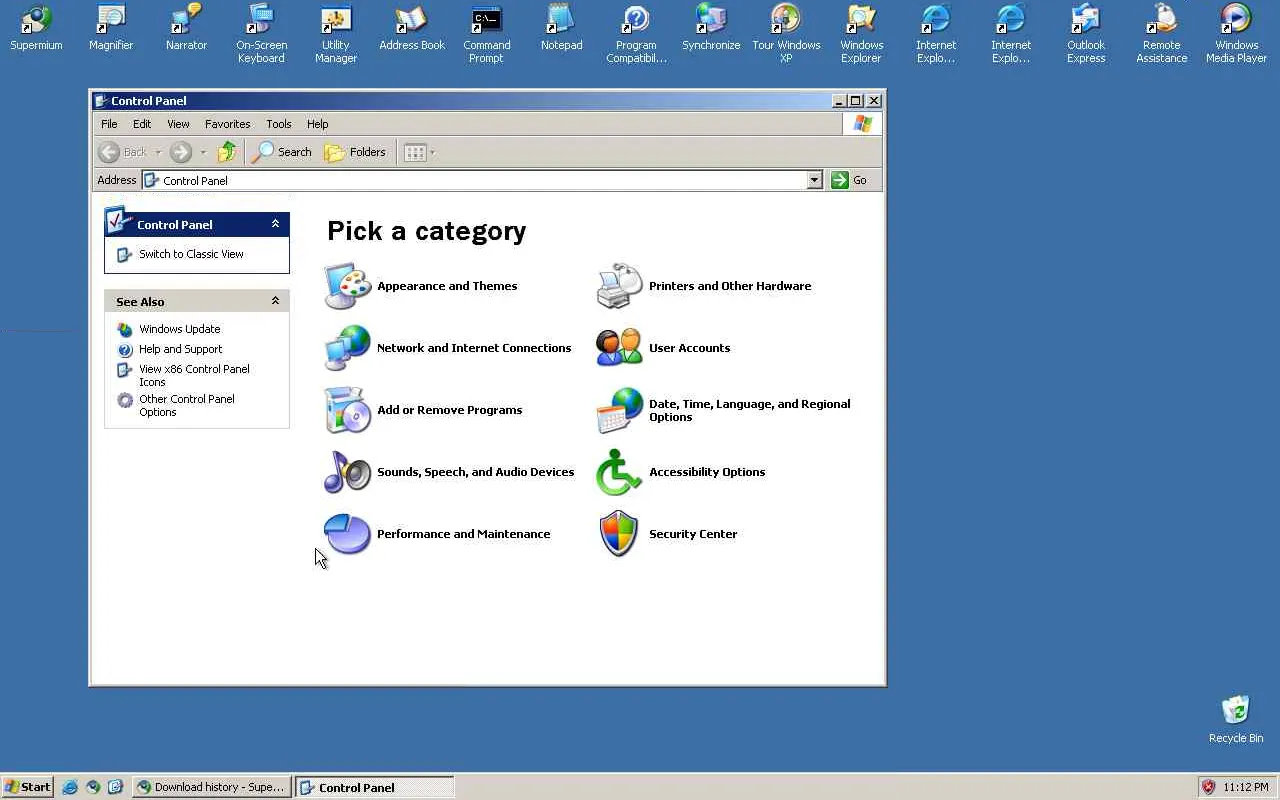Click the security shield icon in system tray

pyautogui.click(x=1208, y=787)
